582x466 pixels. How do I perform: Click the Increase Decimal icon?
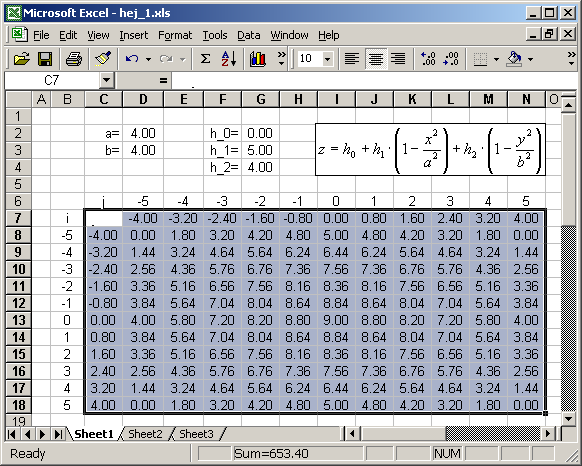point(428,59)
